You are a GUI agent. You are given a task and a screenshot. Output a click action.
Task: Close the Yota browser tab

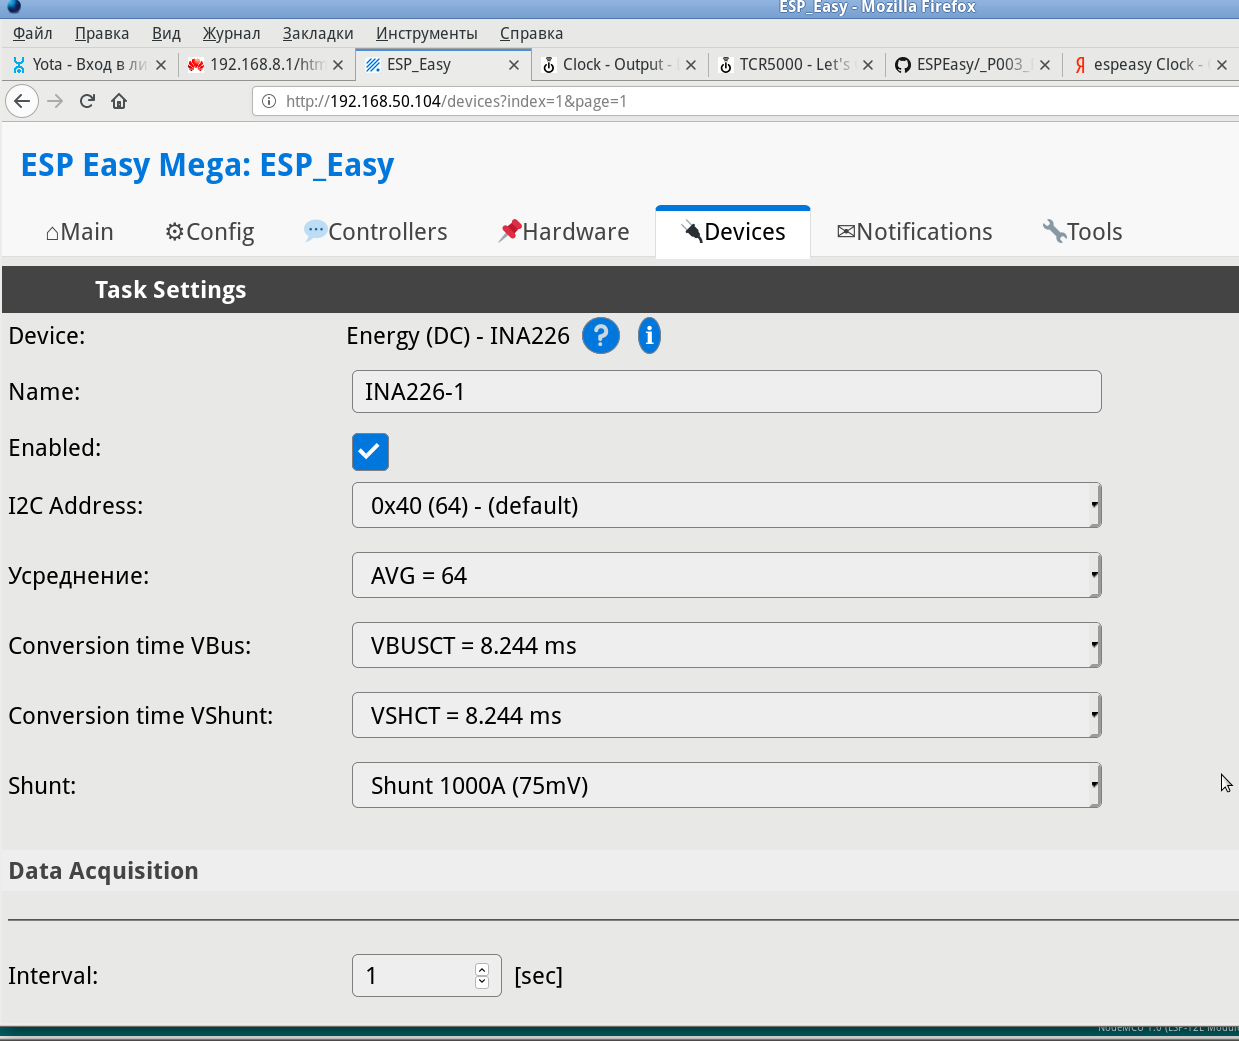coord(161,65)
